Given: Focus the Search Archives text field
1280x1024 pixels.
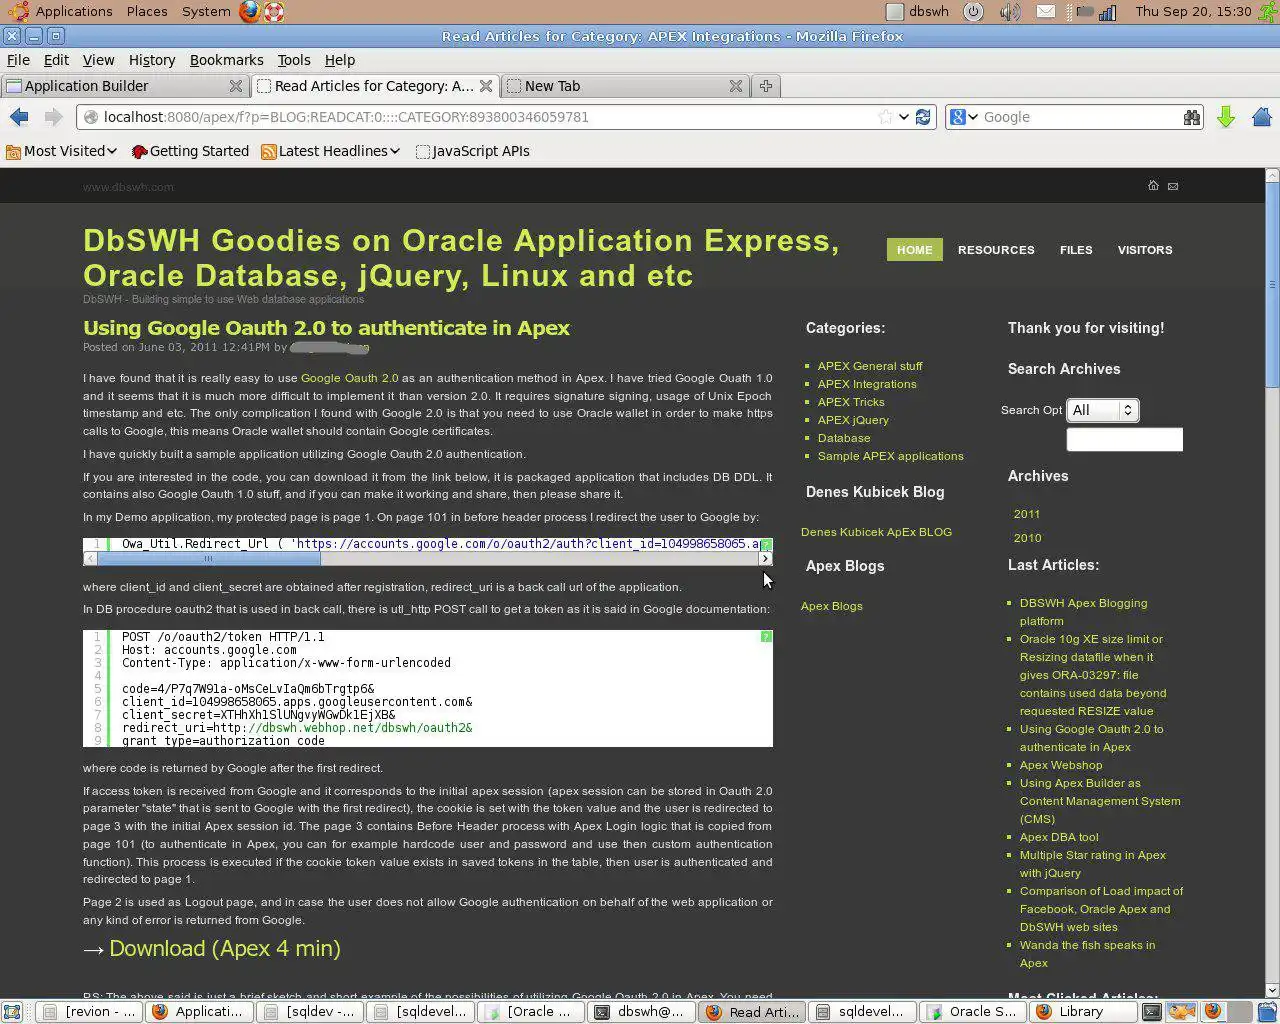Looking at the screenshot, I should coord(1125,439).
